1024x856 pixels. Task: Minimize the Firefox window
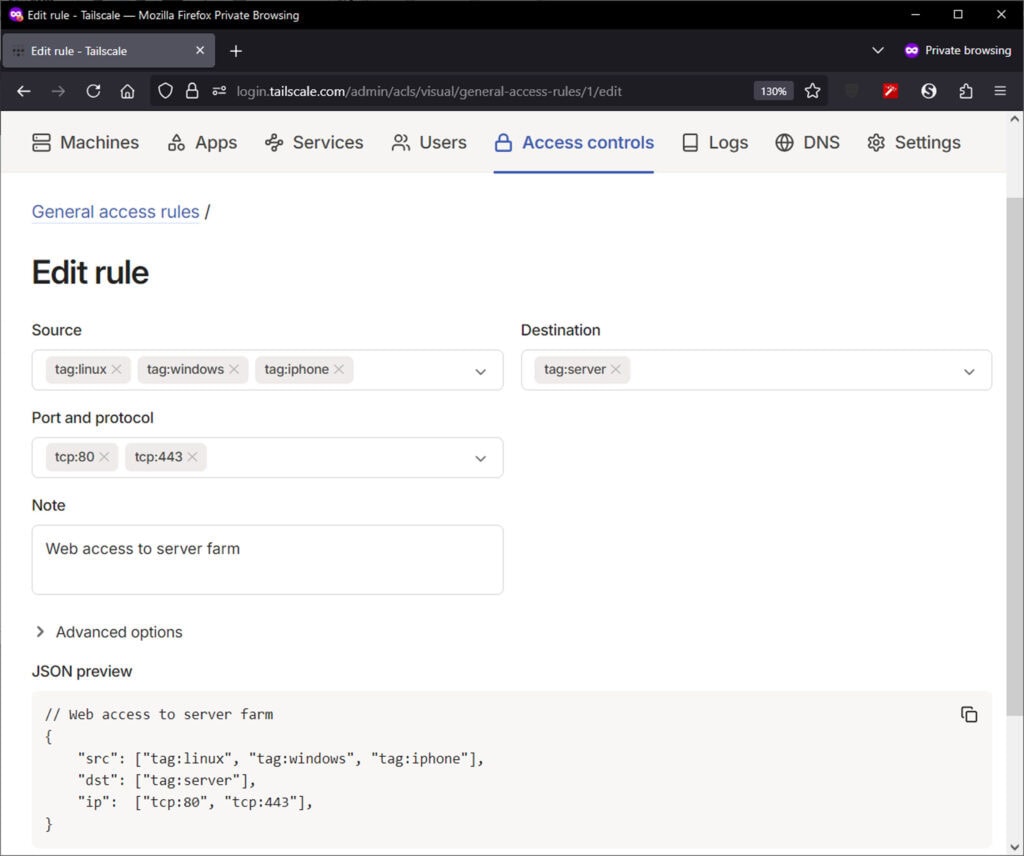915,14
